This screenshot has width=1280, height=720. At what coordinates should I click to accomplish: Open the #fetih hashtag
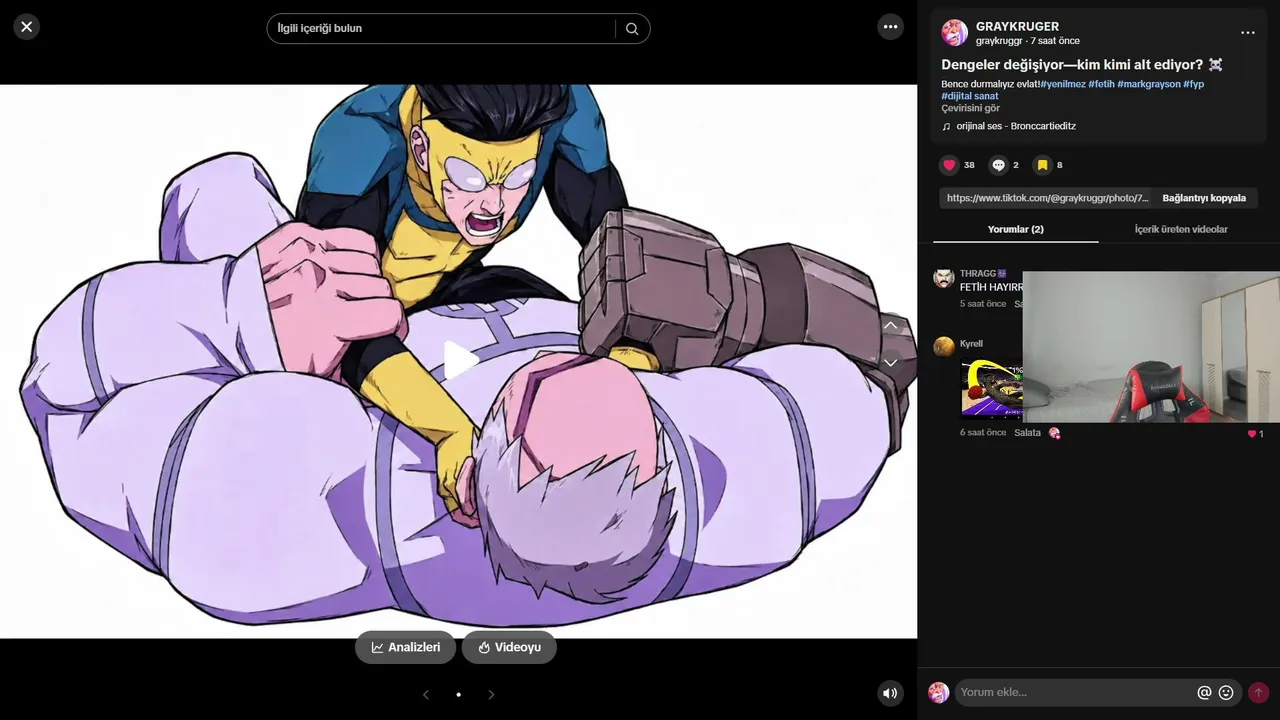click(x=1101, y=84)
